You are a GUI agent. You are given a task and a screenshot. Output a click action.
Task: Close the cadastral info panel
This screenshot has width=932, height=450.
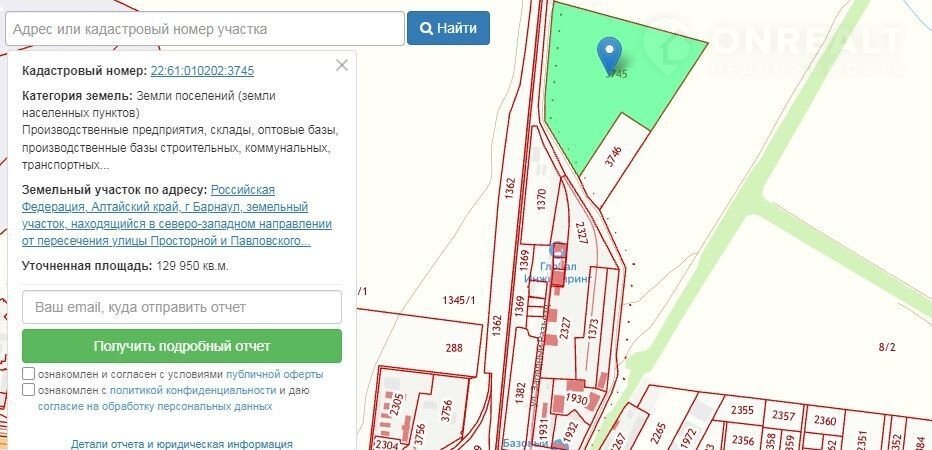click(342, 65)
